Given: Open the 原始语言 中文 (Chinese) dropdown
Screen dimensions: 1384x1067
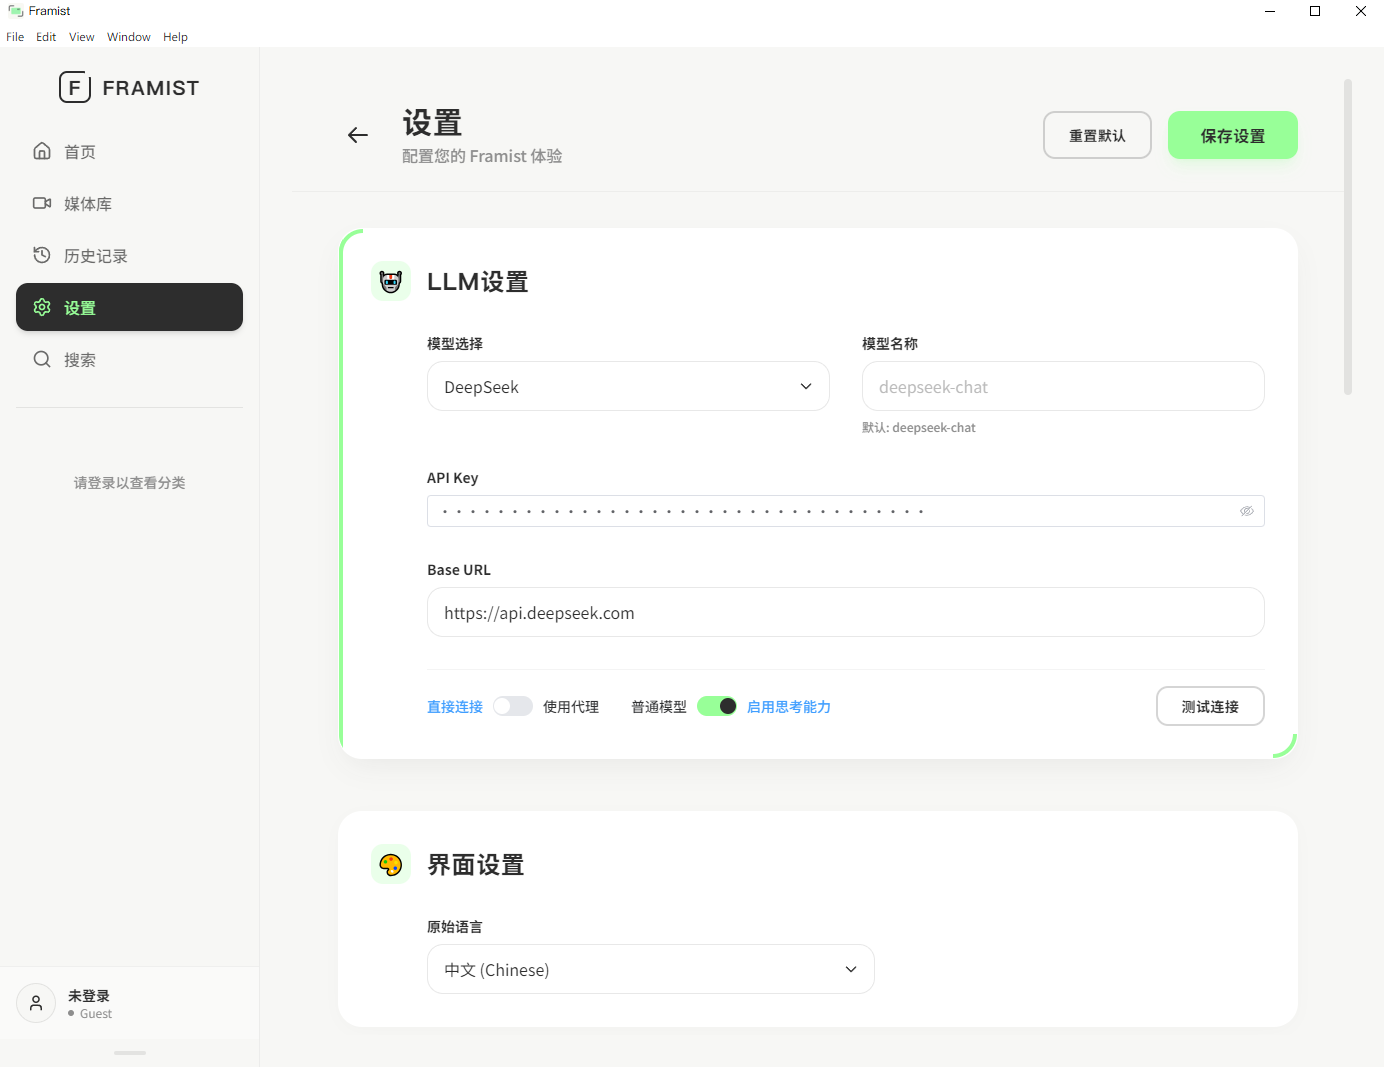Looking at the screenshot, I should (x=651, y=969).
